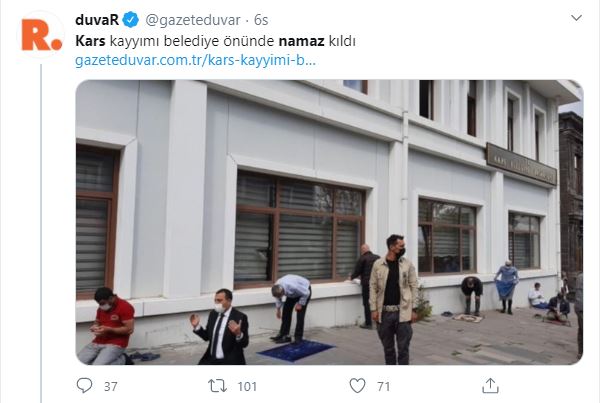Click the tweet text 'belediye önünde'
Viewport: 604px width, 403px height.
tap(219, 41)
